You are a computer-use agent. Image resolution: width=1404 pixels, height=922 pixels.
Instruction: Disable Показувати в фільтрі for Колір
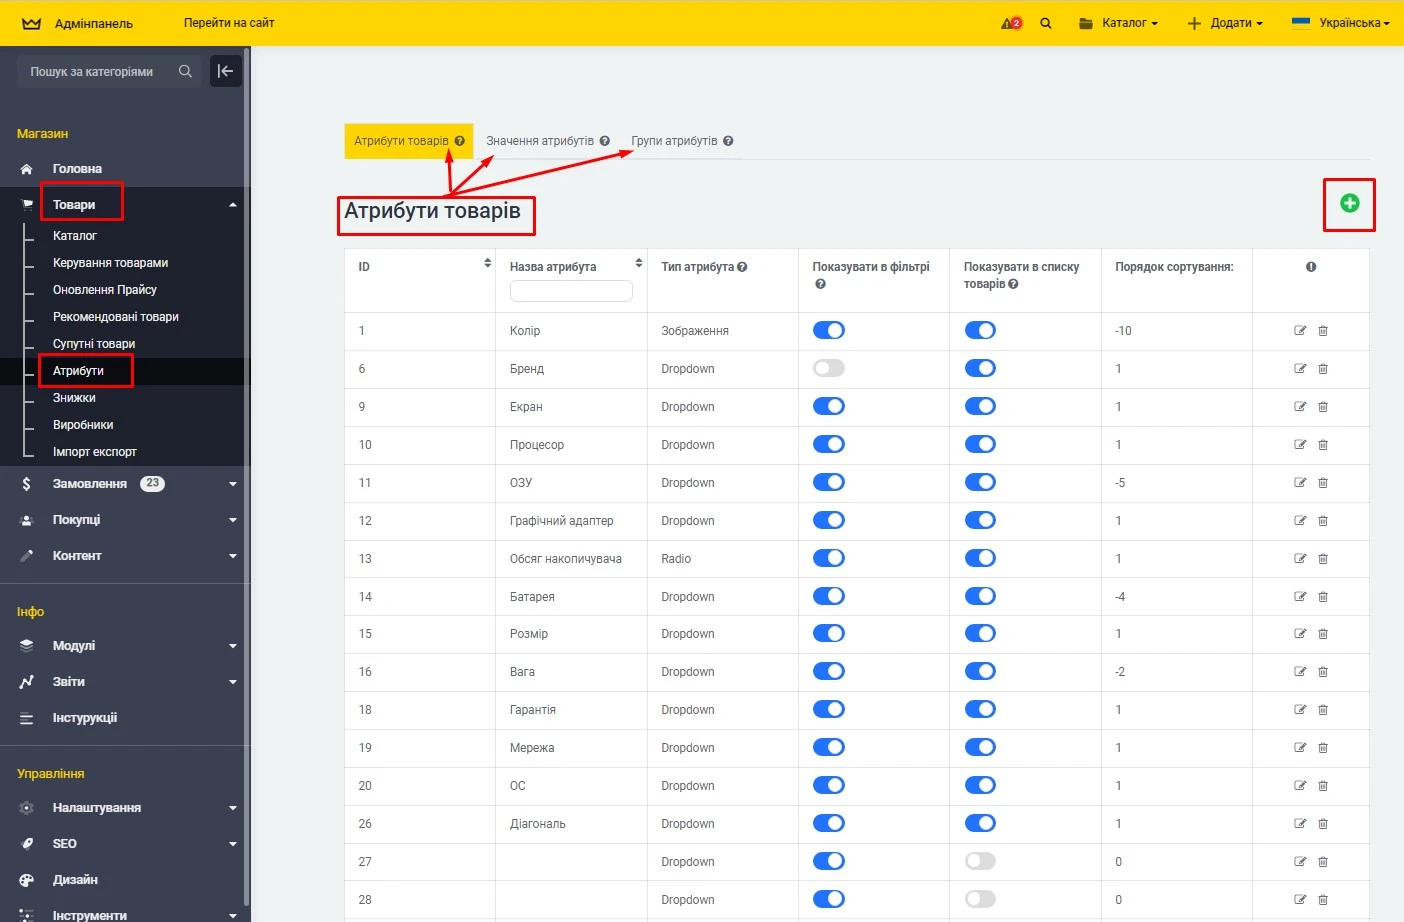tap(828, 329)
